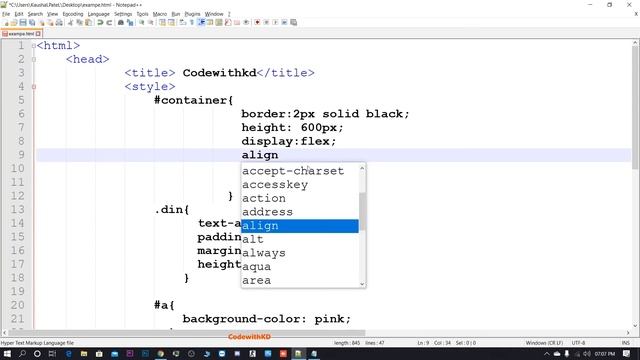Click the Zoom In toolbar icon
640x360 pixels.
(142, 22)
